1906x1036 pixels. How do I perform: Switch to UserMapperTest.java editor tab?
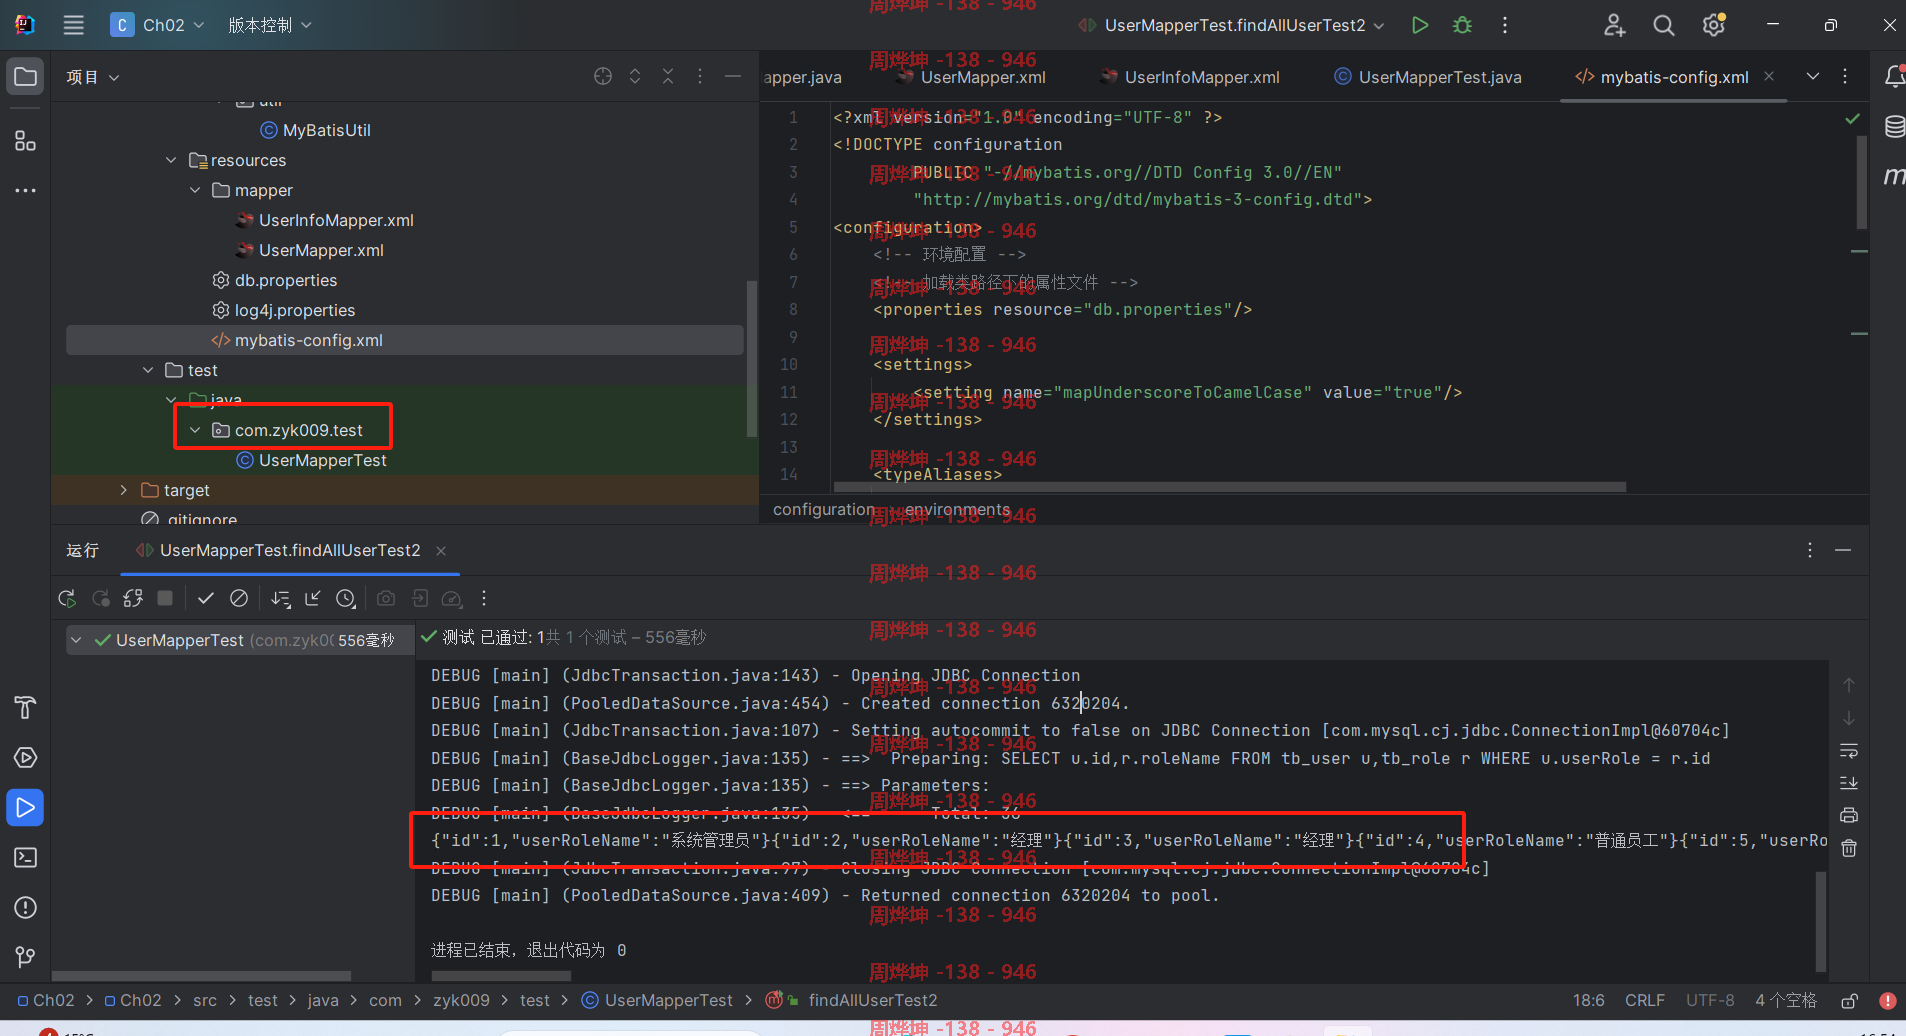point(1428,77)
